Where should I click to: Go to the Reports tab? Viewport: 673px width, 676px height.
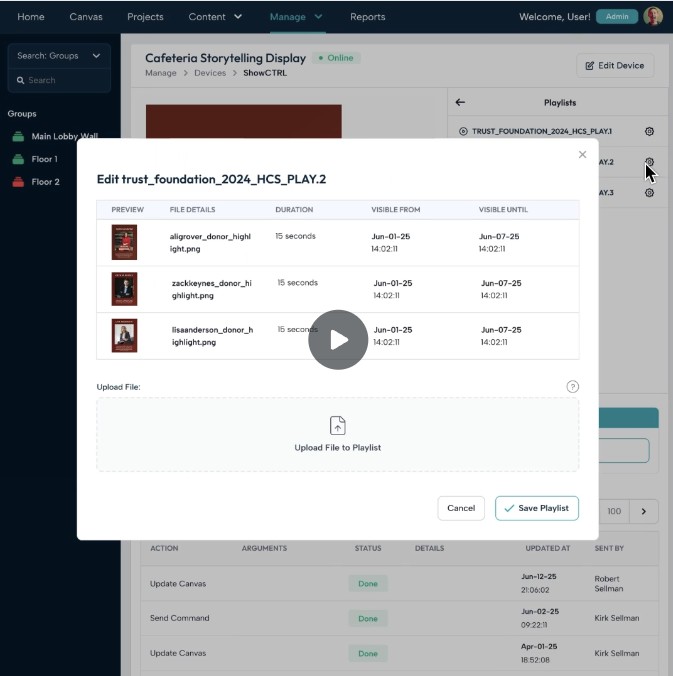(367, 17)
